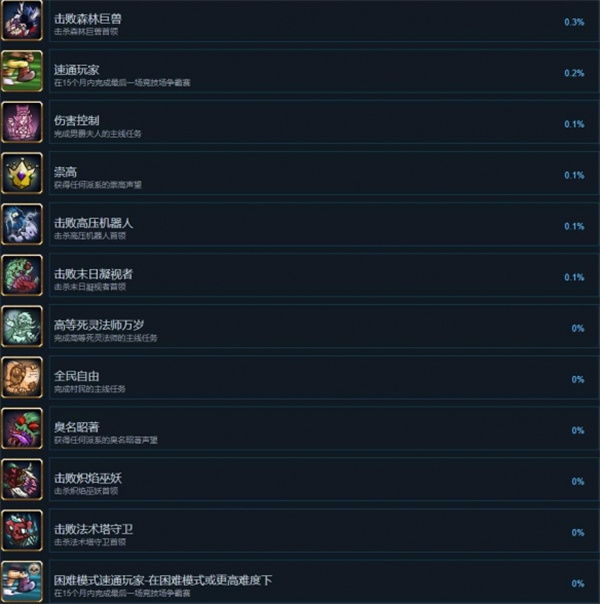Click the 崇高 crown achievement icon

tap(22, 173)
